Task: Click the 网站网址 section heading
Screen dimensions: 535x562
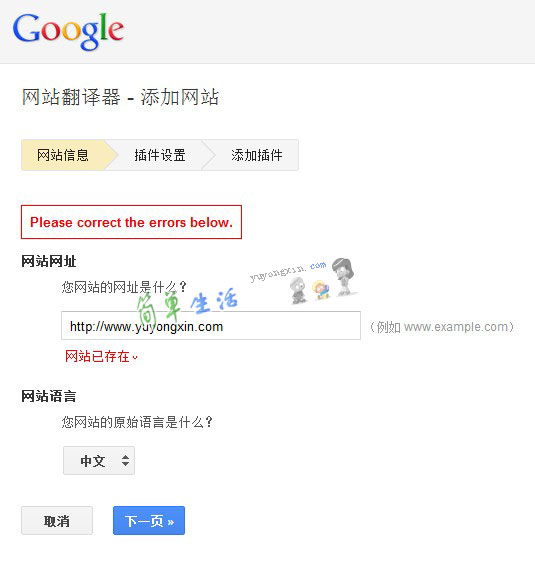Action: coord(49,261)
